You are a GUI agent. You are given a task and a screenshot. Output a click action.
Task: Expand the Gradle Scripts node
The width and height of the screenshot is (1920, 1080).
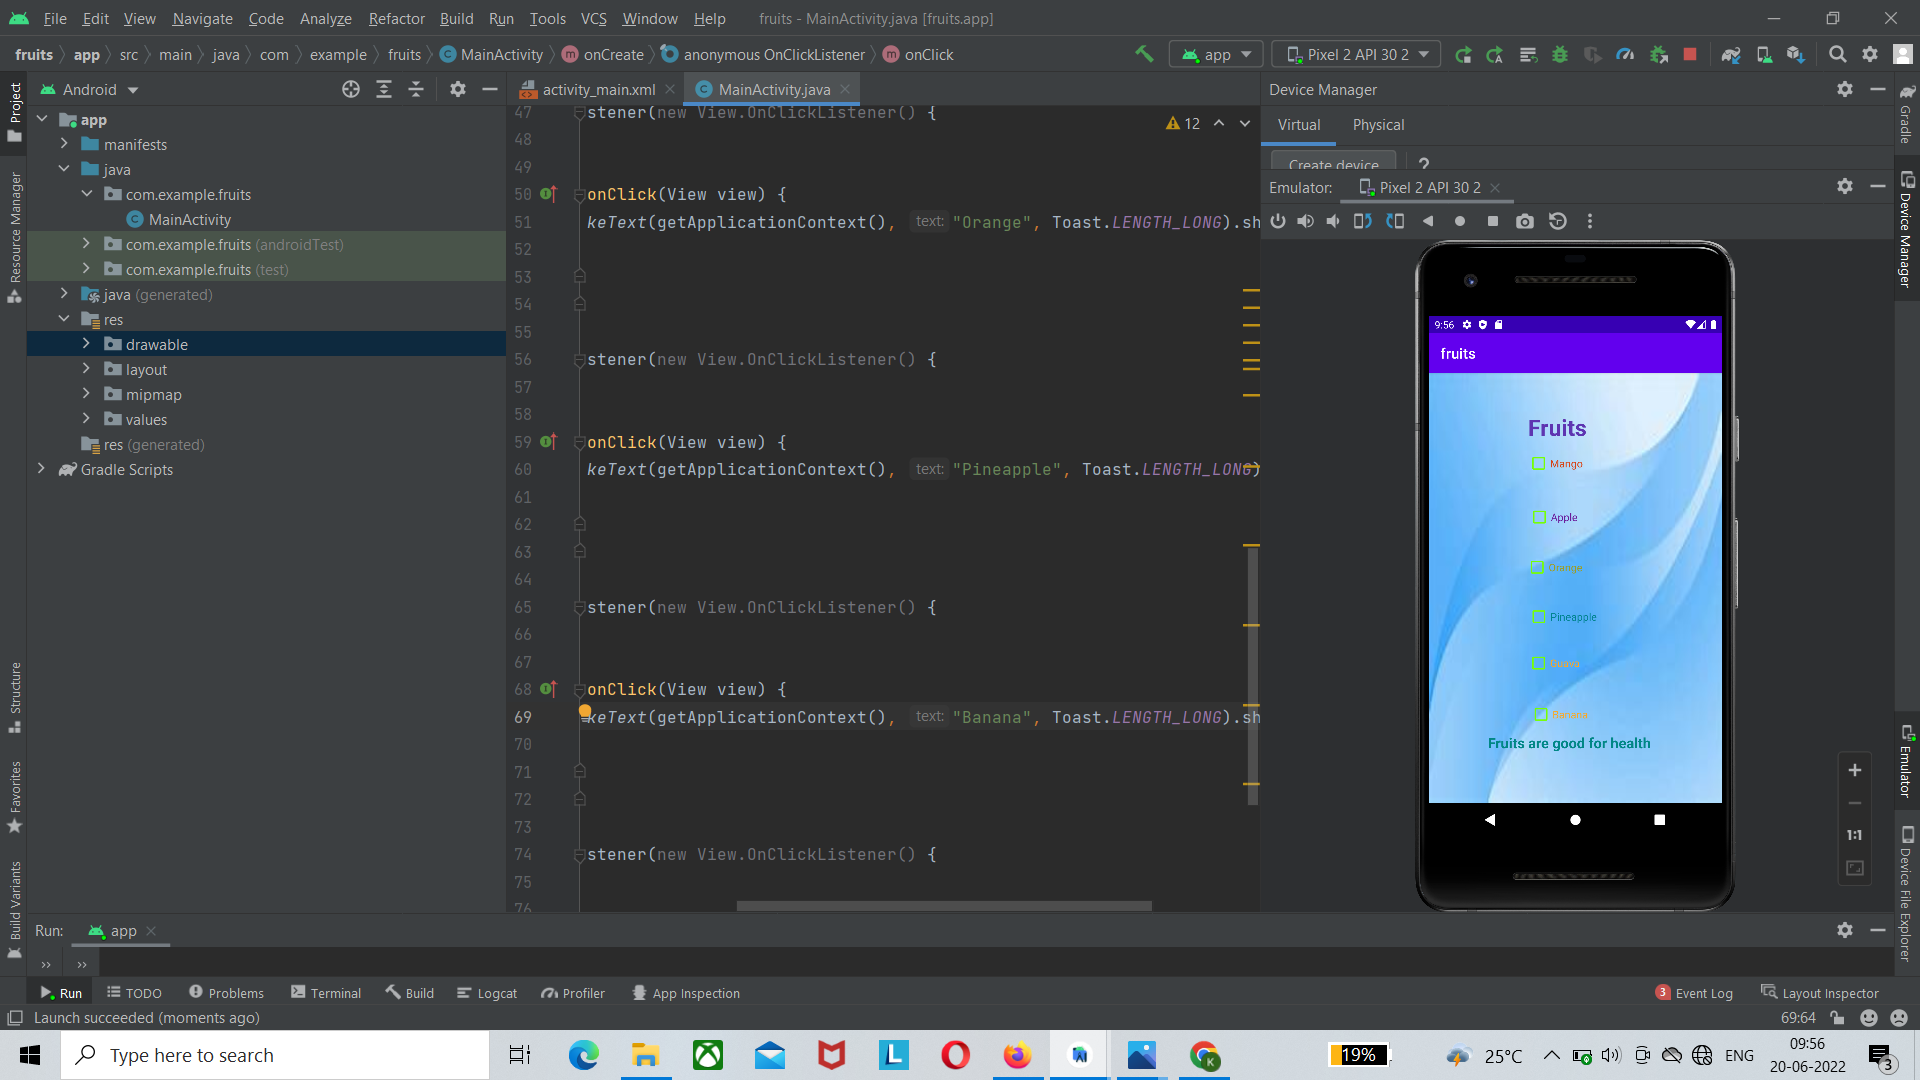[x=41, y=469]
